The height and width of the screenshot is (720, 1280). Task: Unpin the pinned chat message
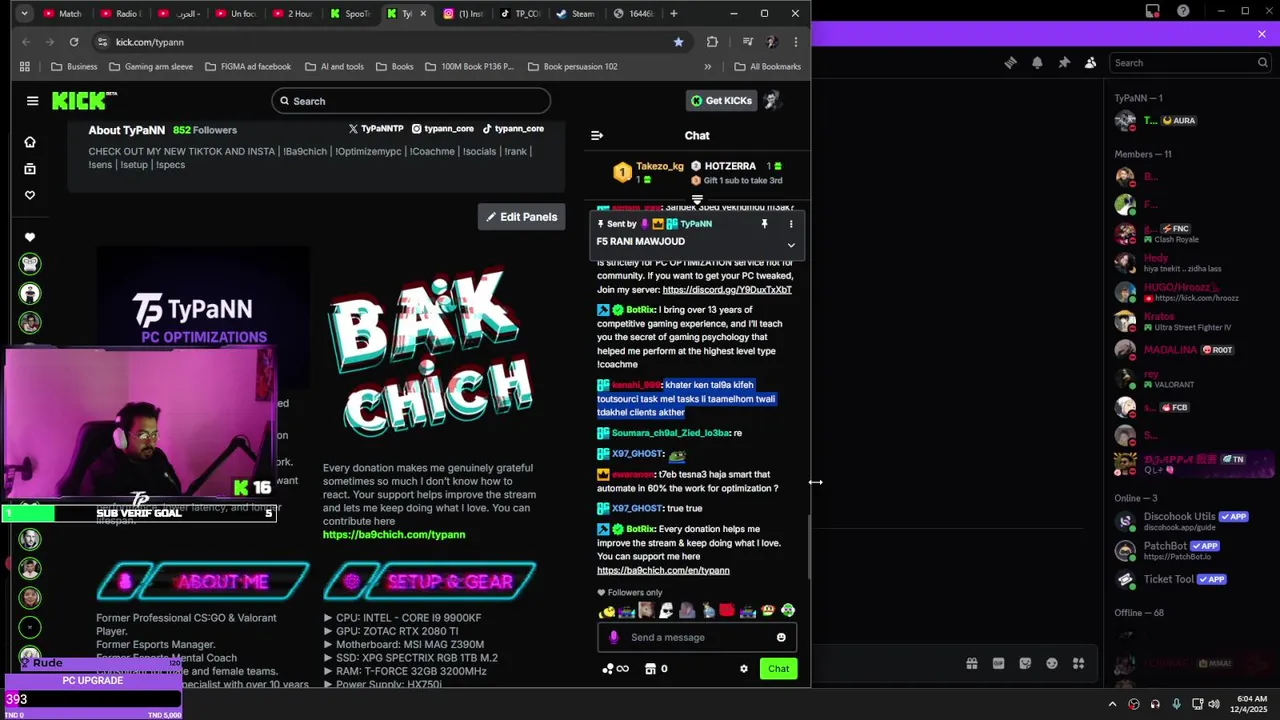tap(764, 224)
